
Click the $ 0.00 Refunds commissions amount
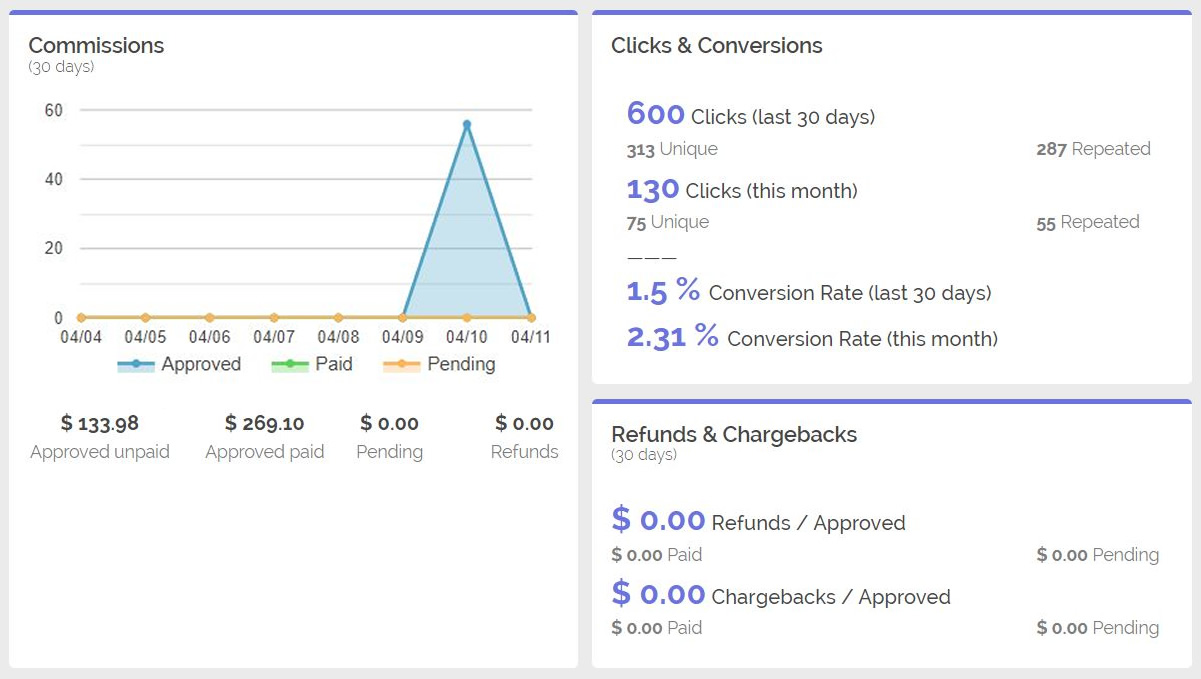pos(524,424)
